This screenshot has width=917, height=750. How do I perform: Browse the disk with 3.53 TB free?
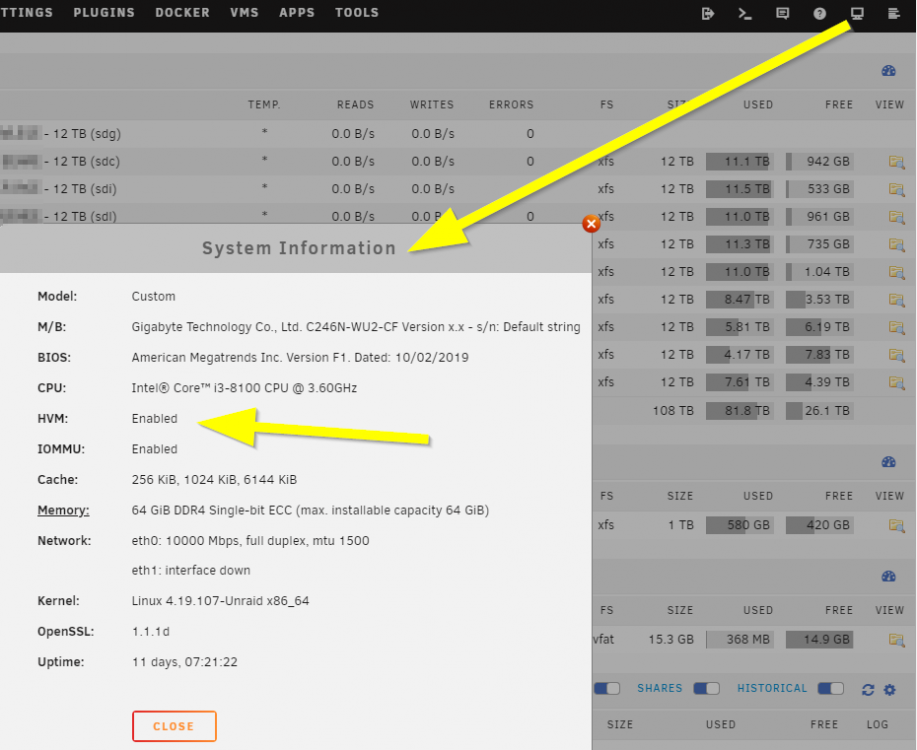click(x=897, y=300)
